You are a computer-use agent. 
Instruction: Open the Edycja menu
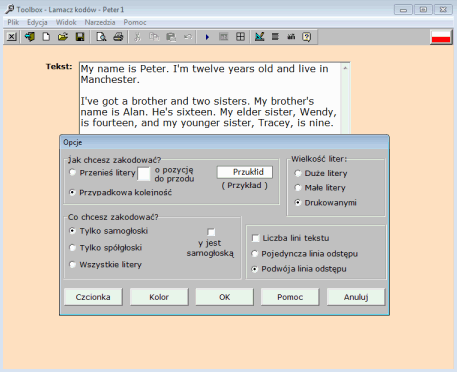(37, 22)
